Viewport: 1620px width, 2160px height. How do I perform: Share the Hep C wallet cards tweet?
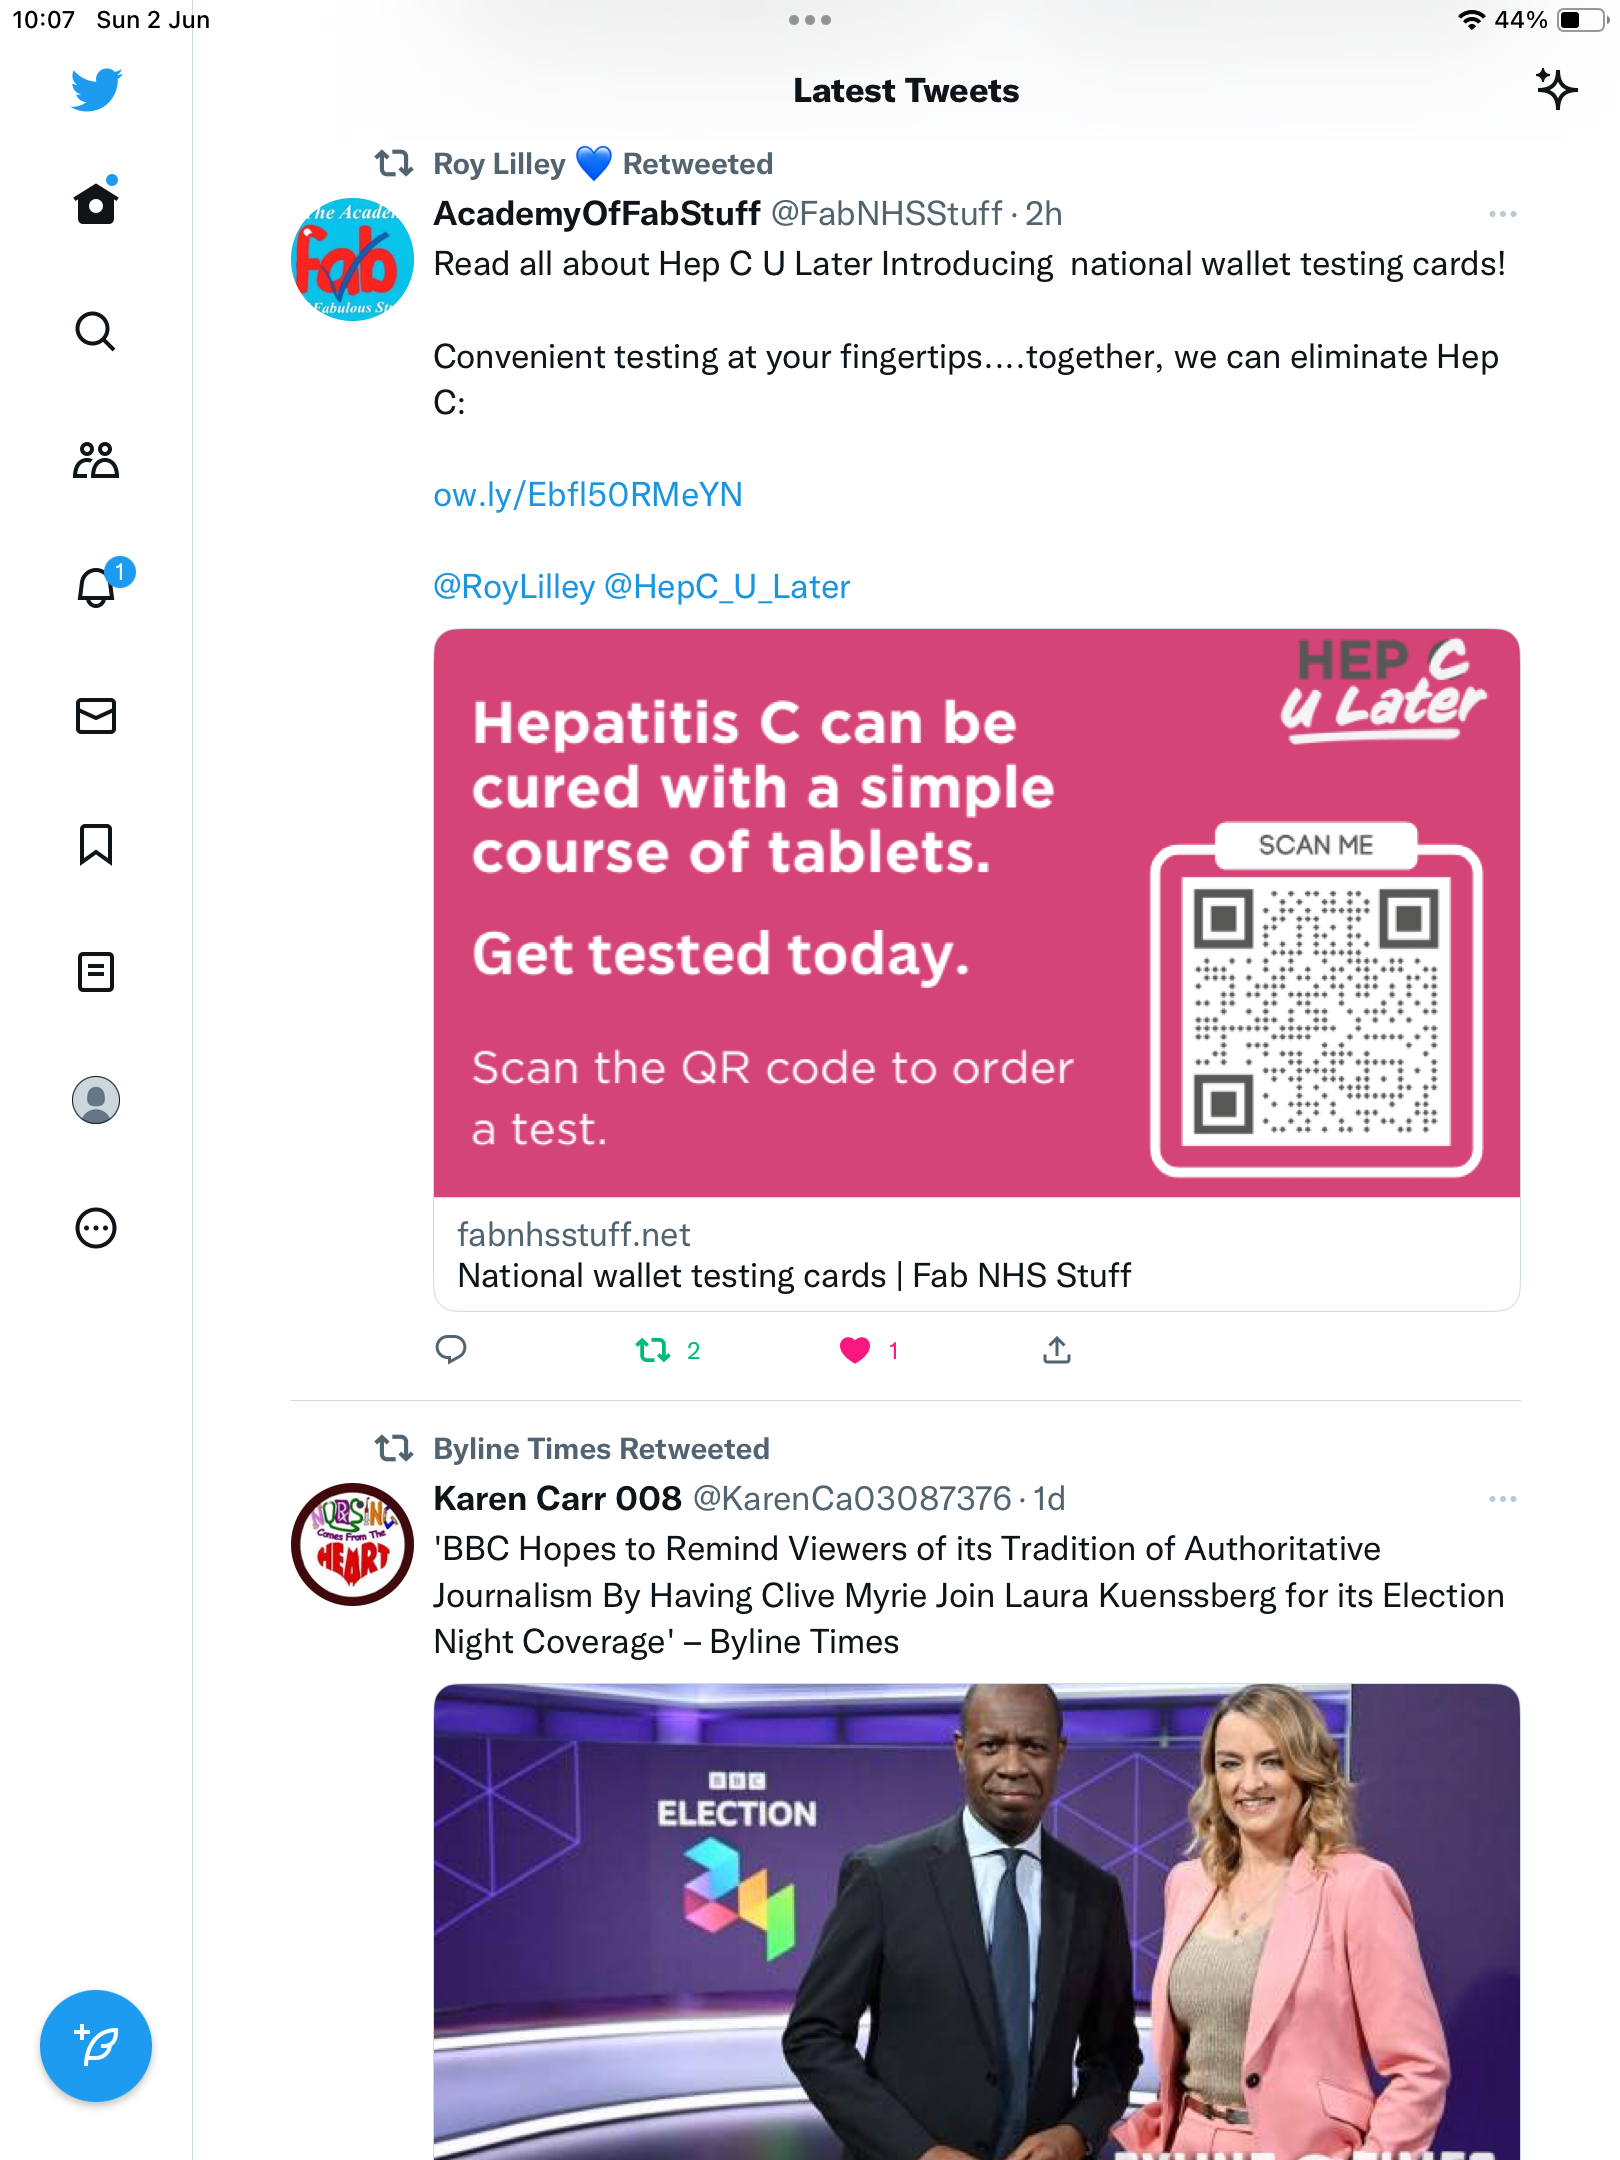click(1057, 1350)
